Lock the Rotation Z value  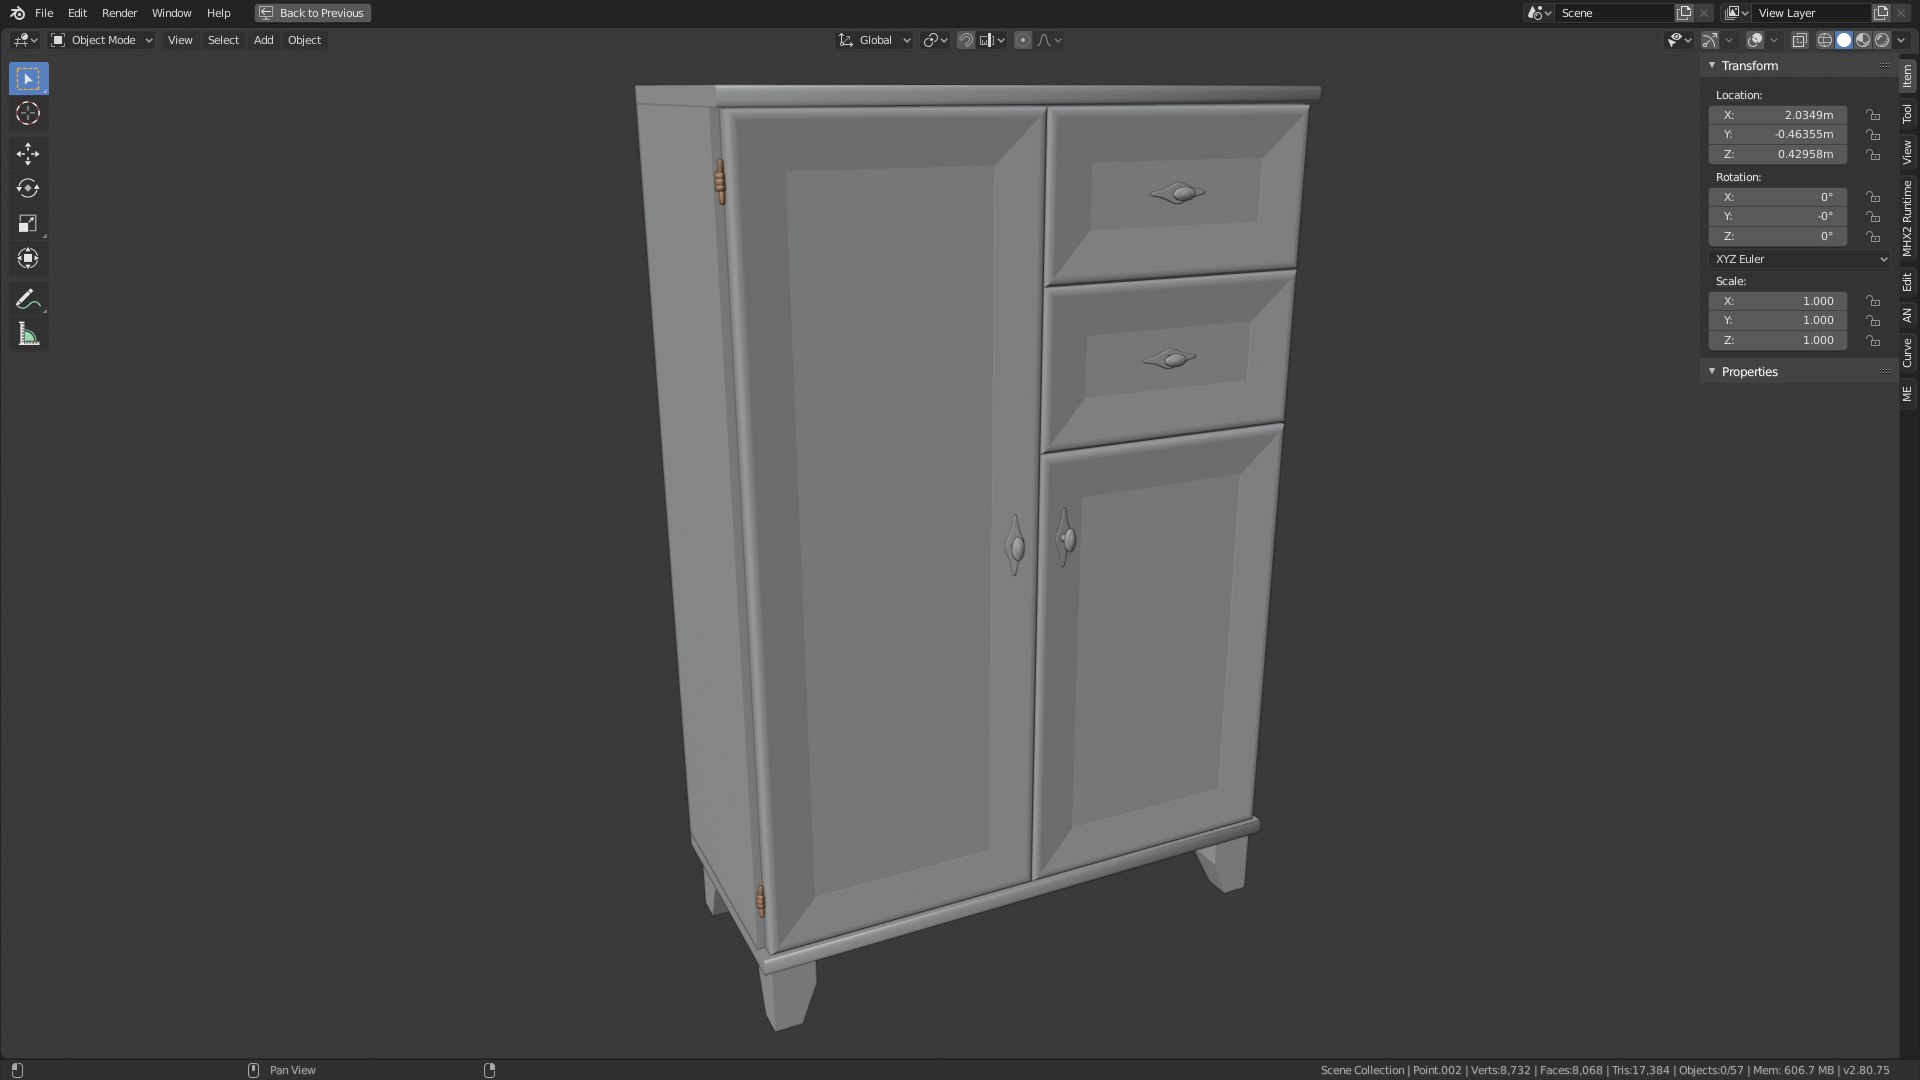pyautogui.click(x=1873, y=237)
